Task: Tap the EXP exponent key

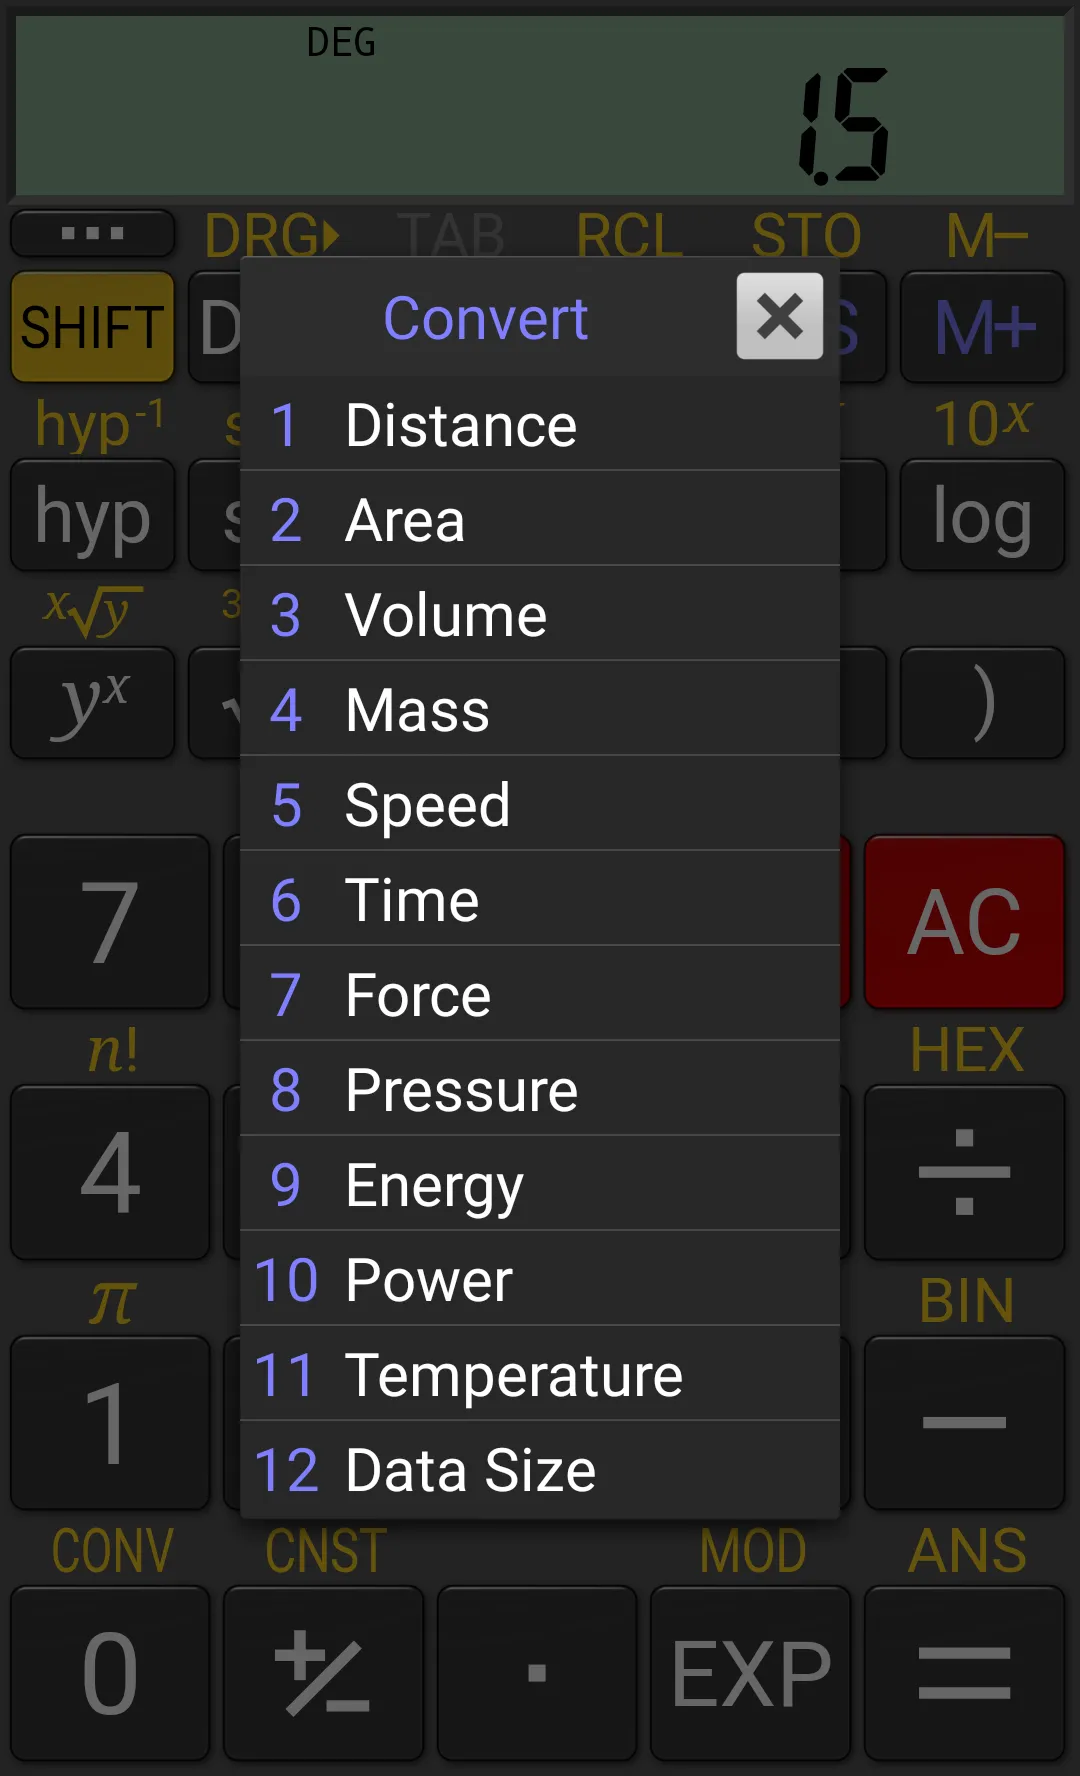Action: 750,1672
